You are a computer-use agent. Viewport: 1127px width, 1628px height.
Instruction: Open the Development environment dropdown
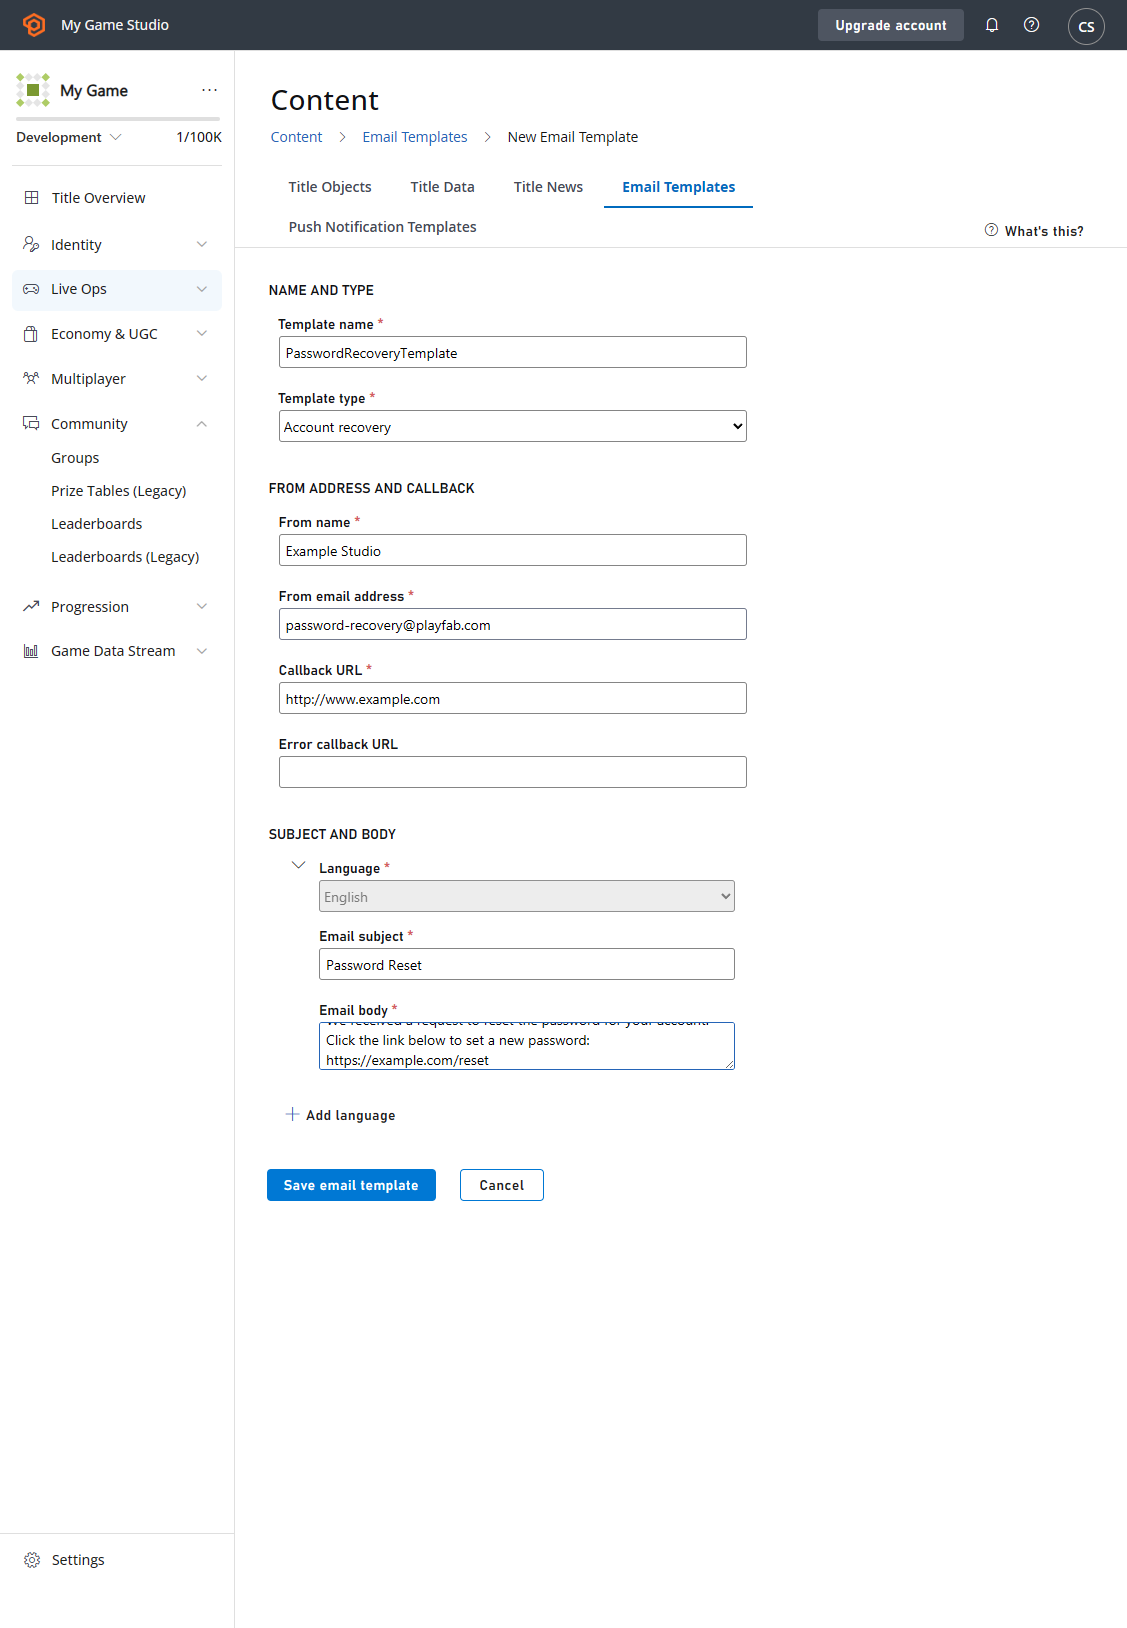click(x=69, y=137)
